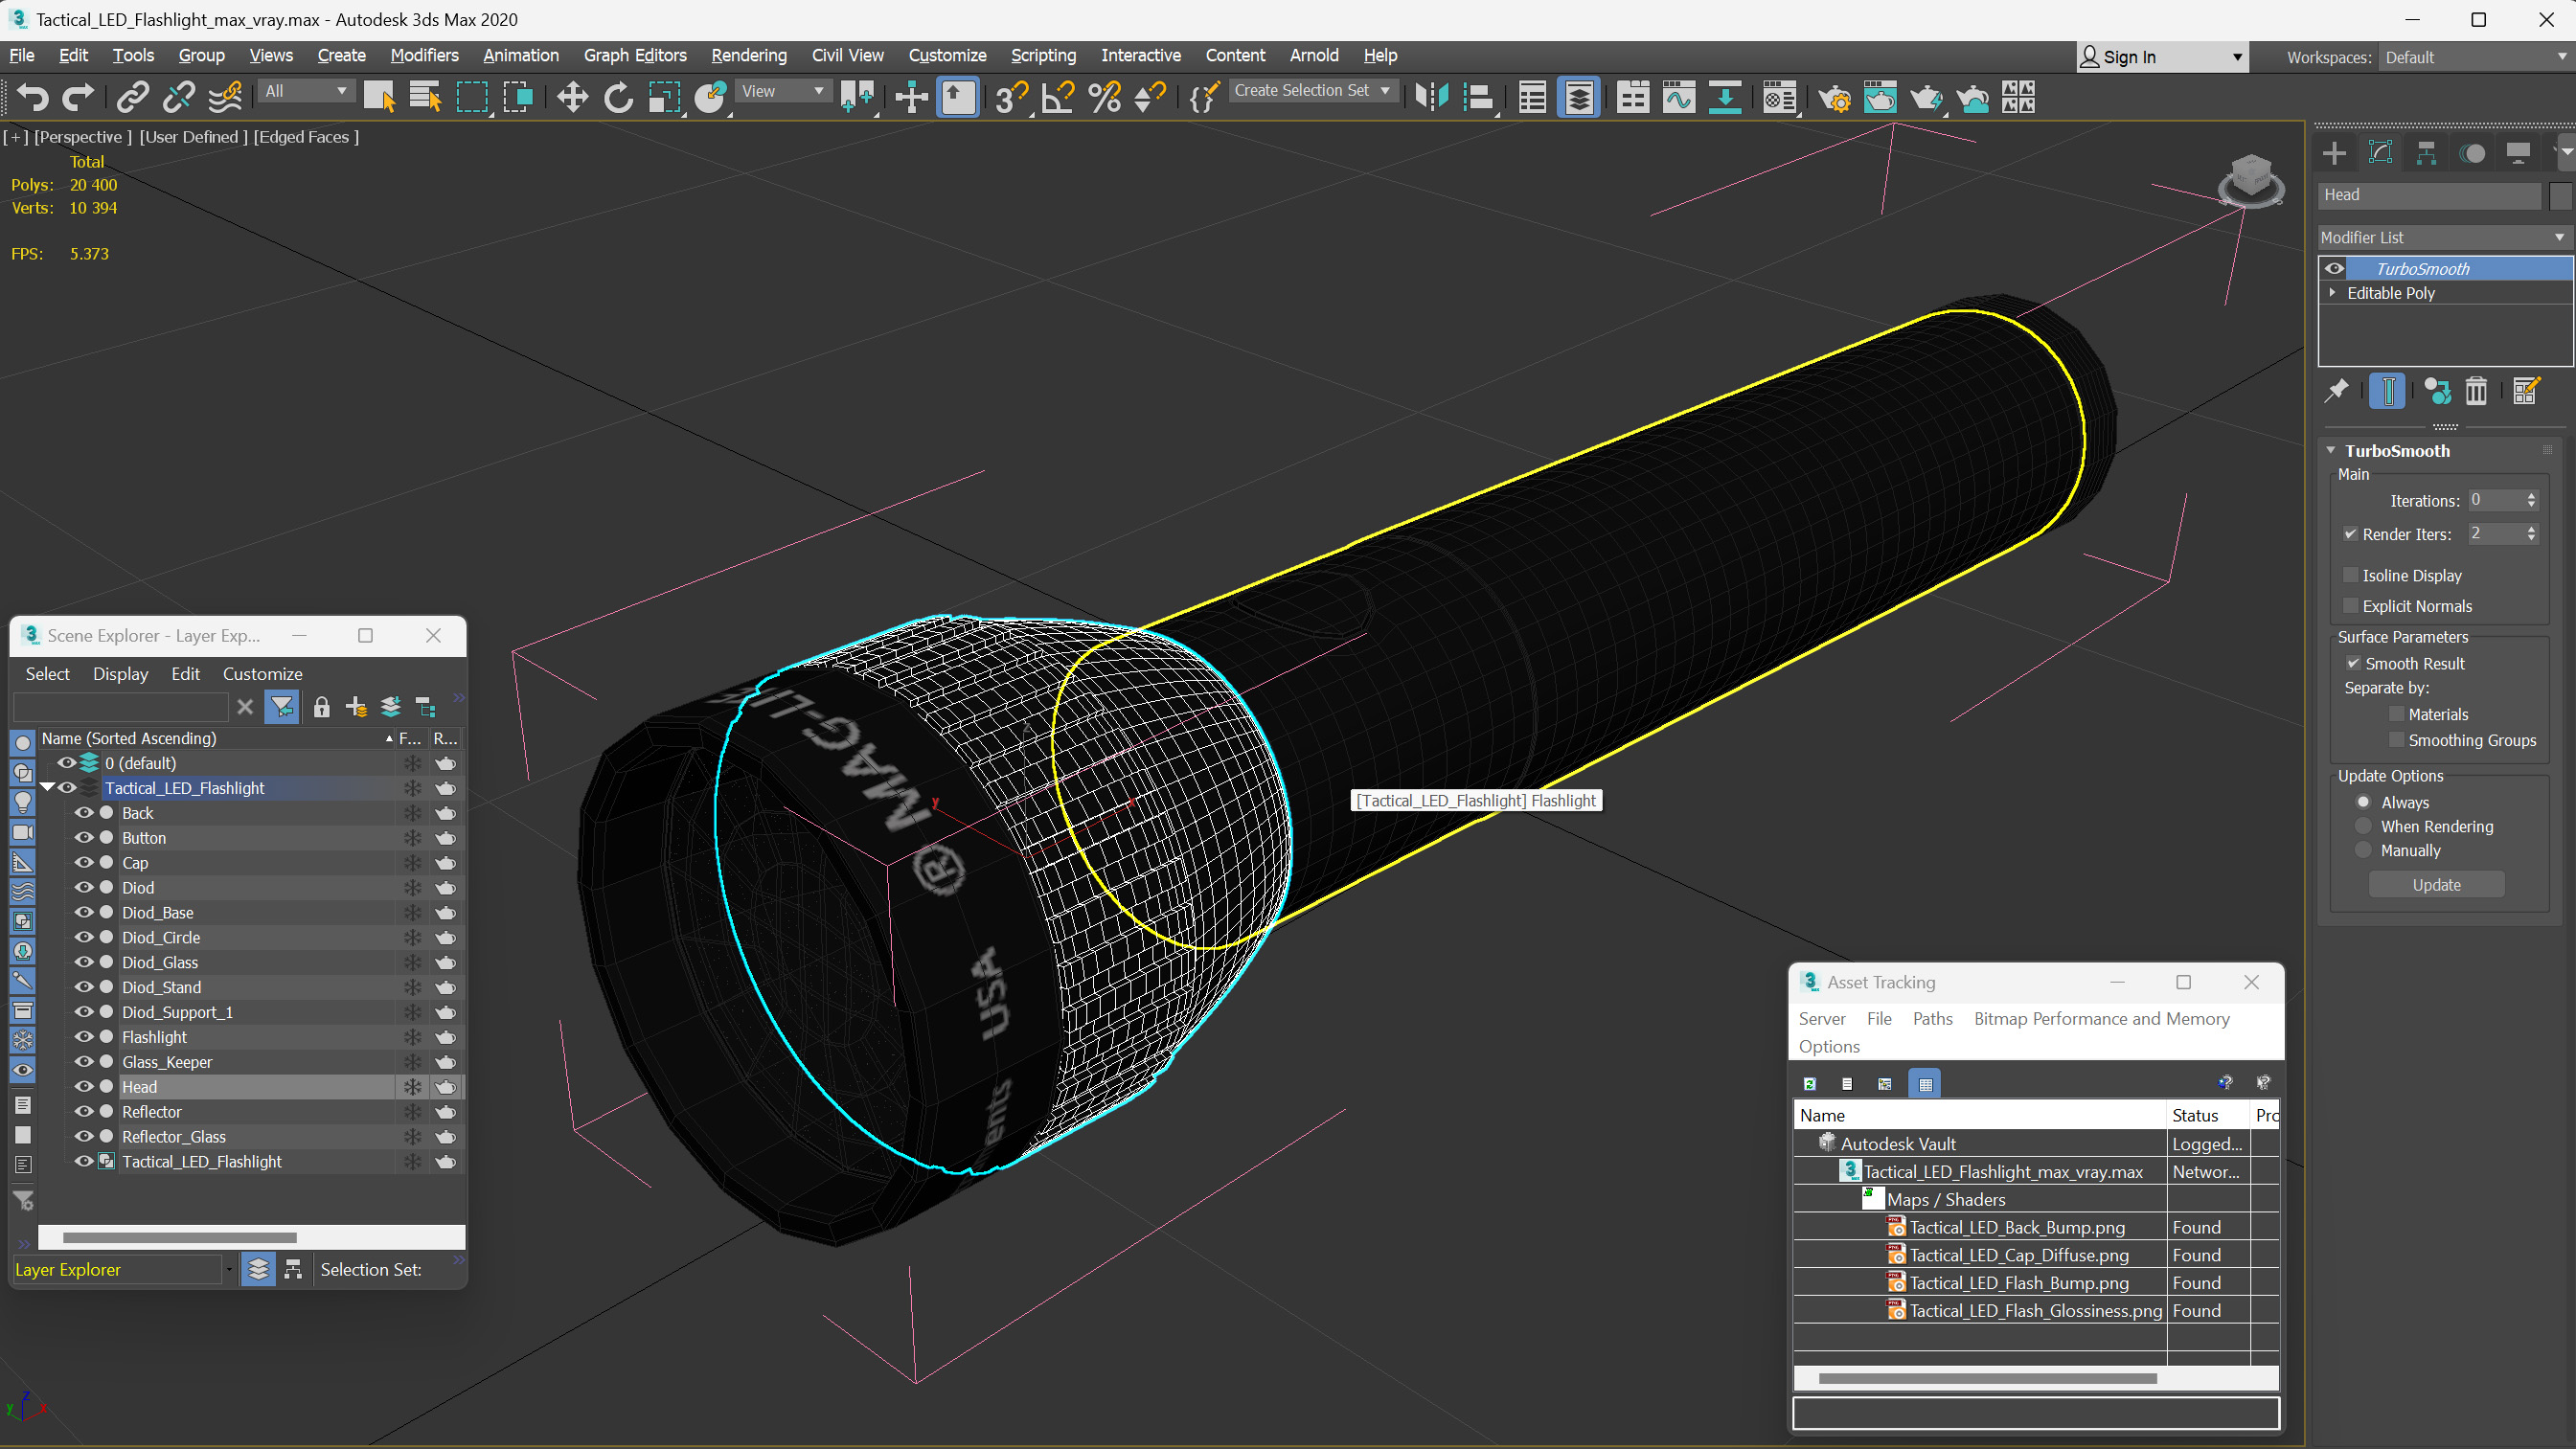Check Separate by Materials option
Image resolution: width=2576 pixels, height=1449 pixels.
pos(2396,714)
